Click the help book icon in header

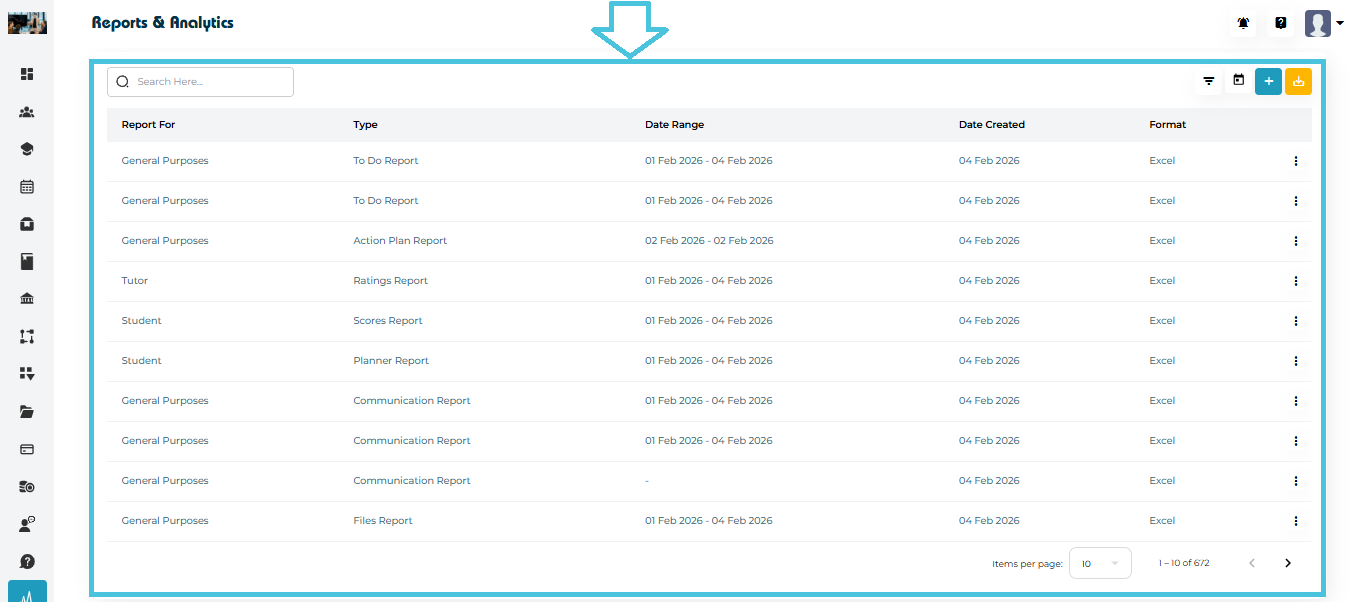[x=1280, y=23]
